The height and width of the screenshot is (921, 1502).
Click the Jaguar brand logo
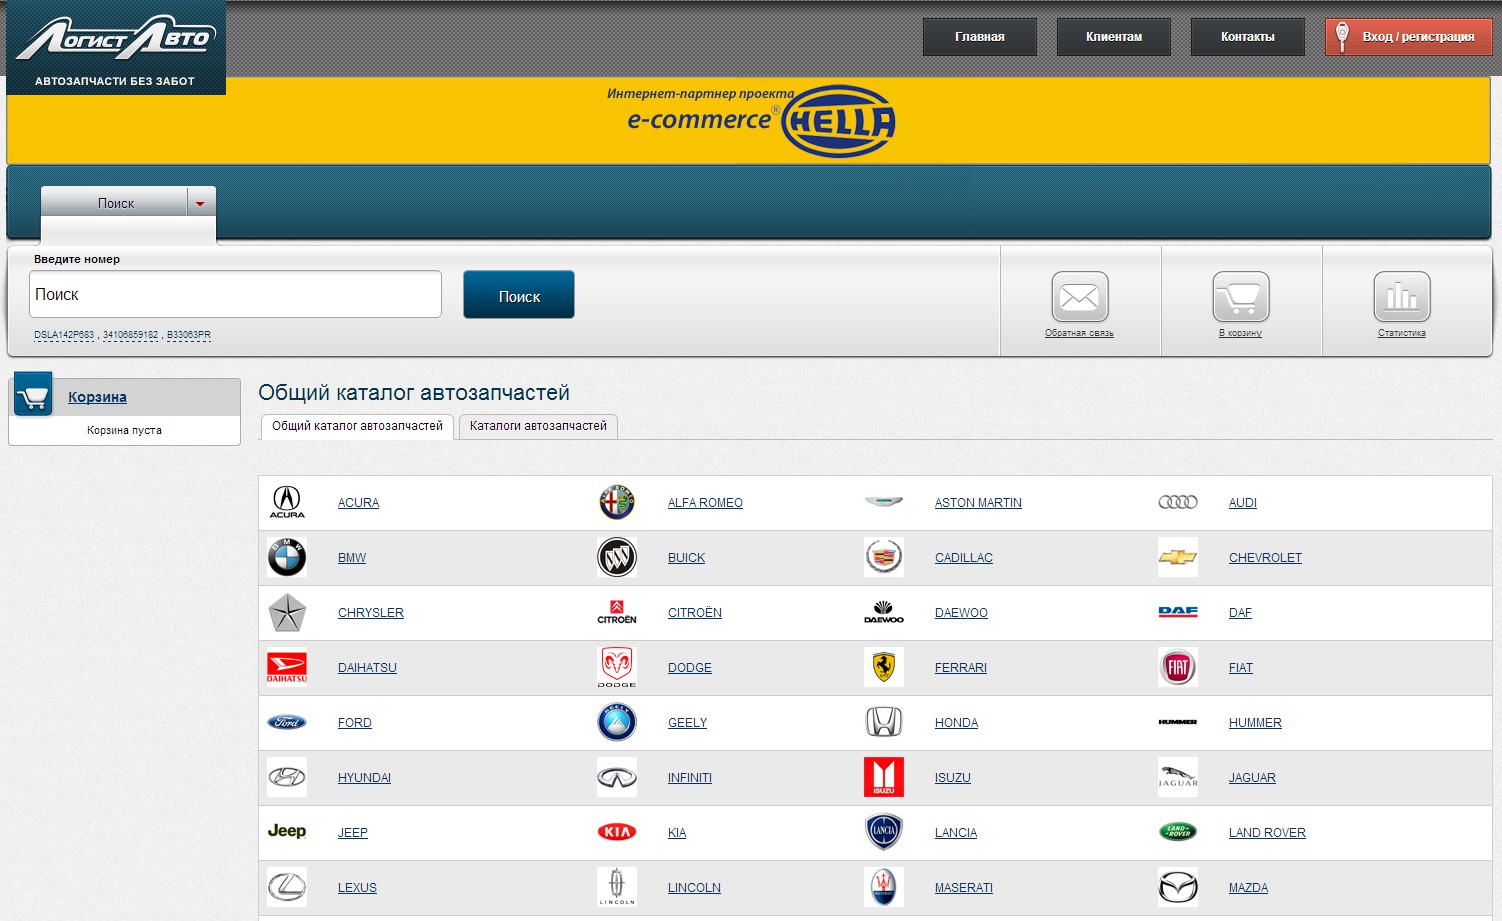(x=1178, y=777)
